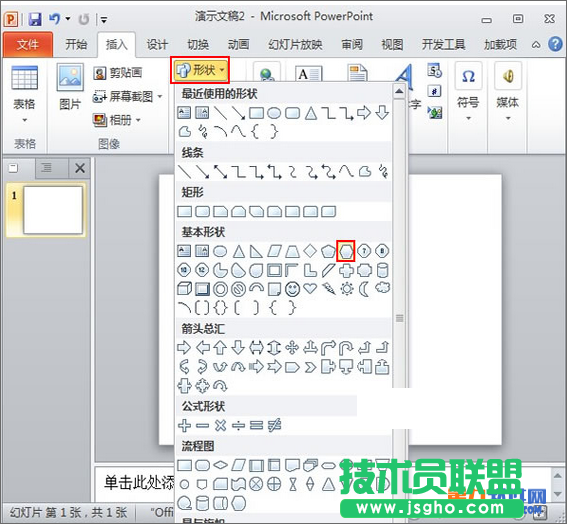This screenshot has height=524, width=567.
Task: Open Customize Quick Access Toolbar dropdown
Action: (104, 19)
